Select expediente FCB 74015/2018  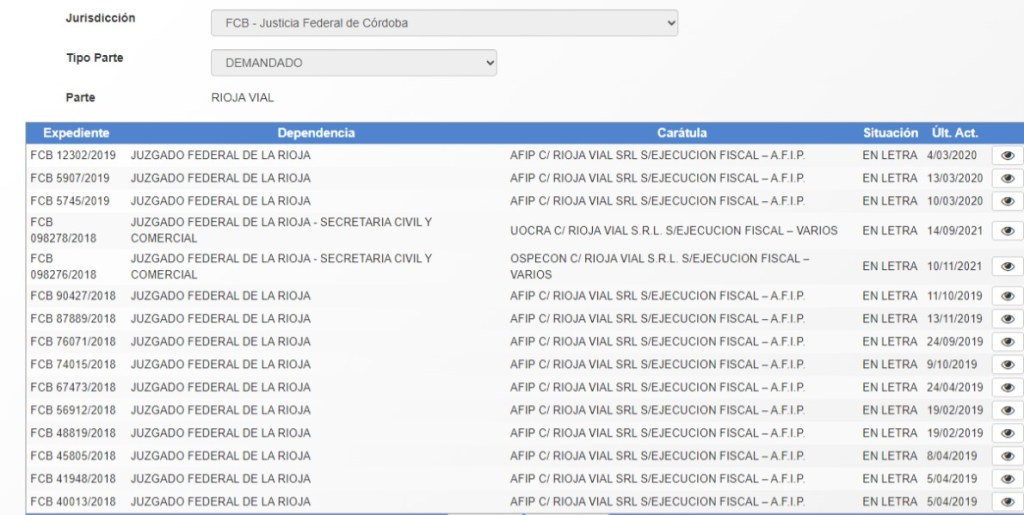pos(73,364)
